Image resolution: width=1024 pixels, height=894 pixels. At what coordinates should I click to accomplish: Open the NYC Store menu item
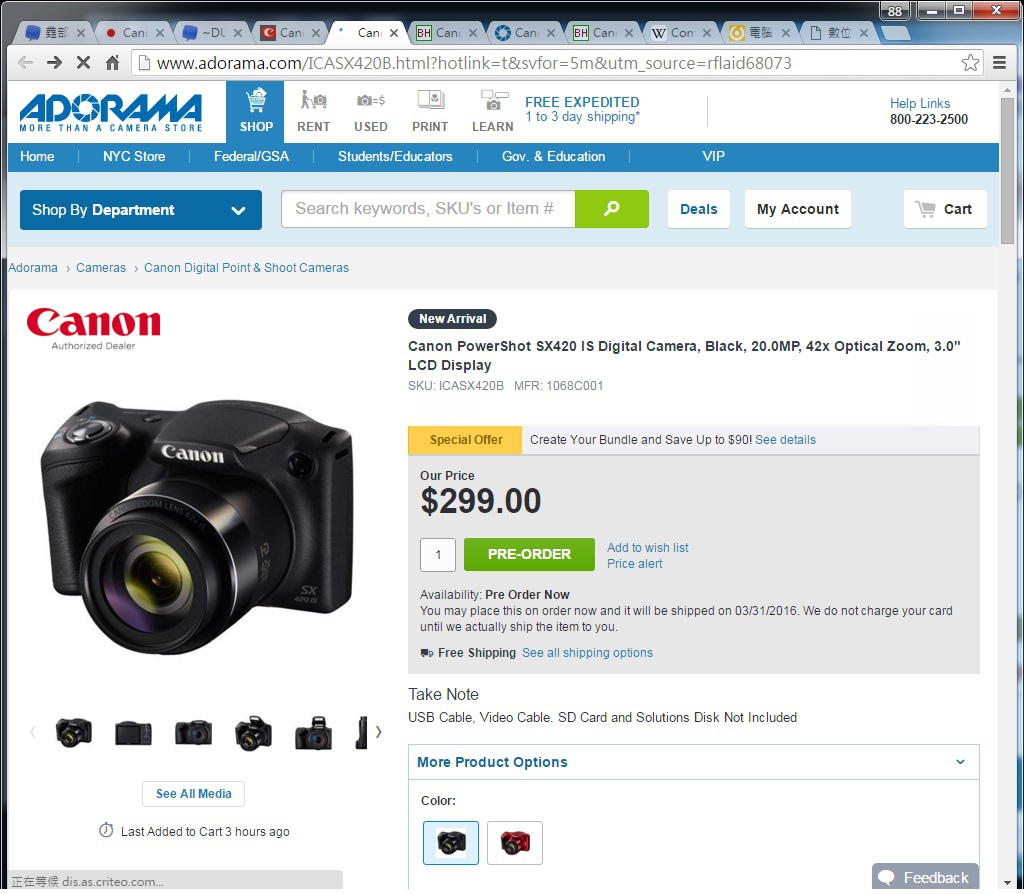(x=134, y=157)
